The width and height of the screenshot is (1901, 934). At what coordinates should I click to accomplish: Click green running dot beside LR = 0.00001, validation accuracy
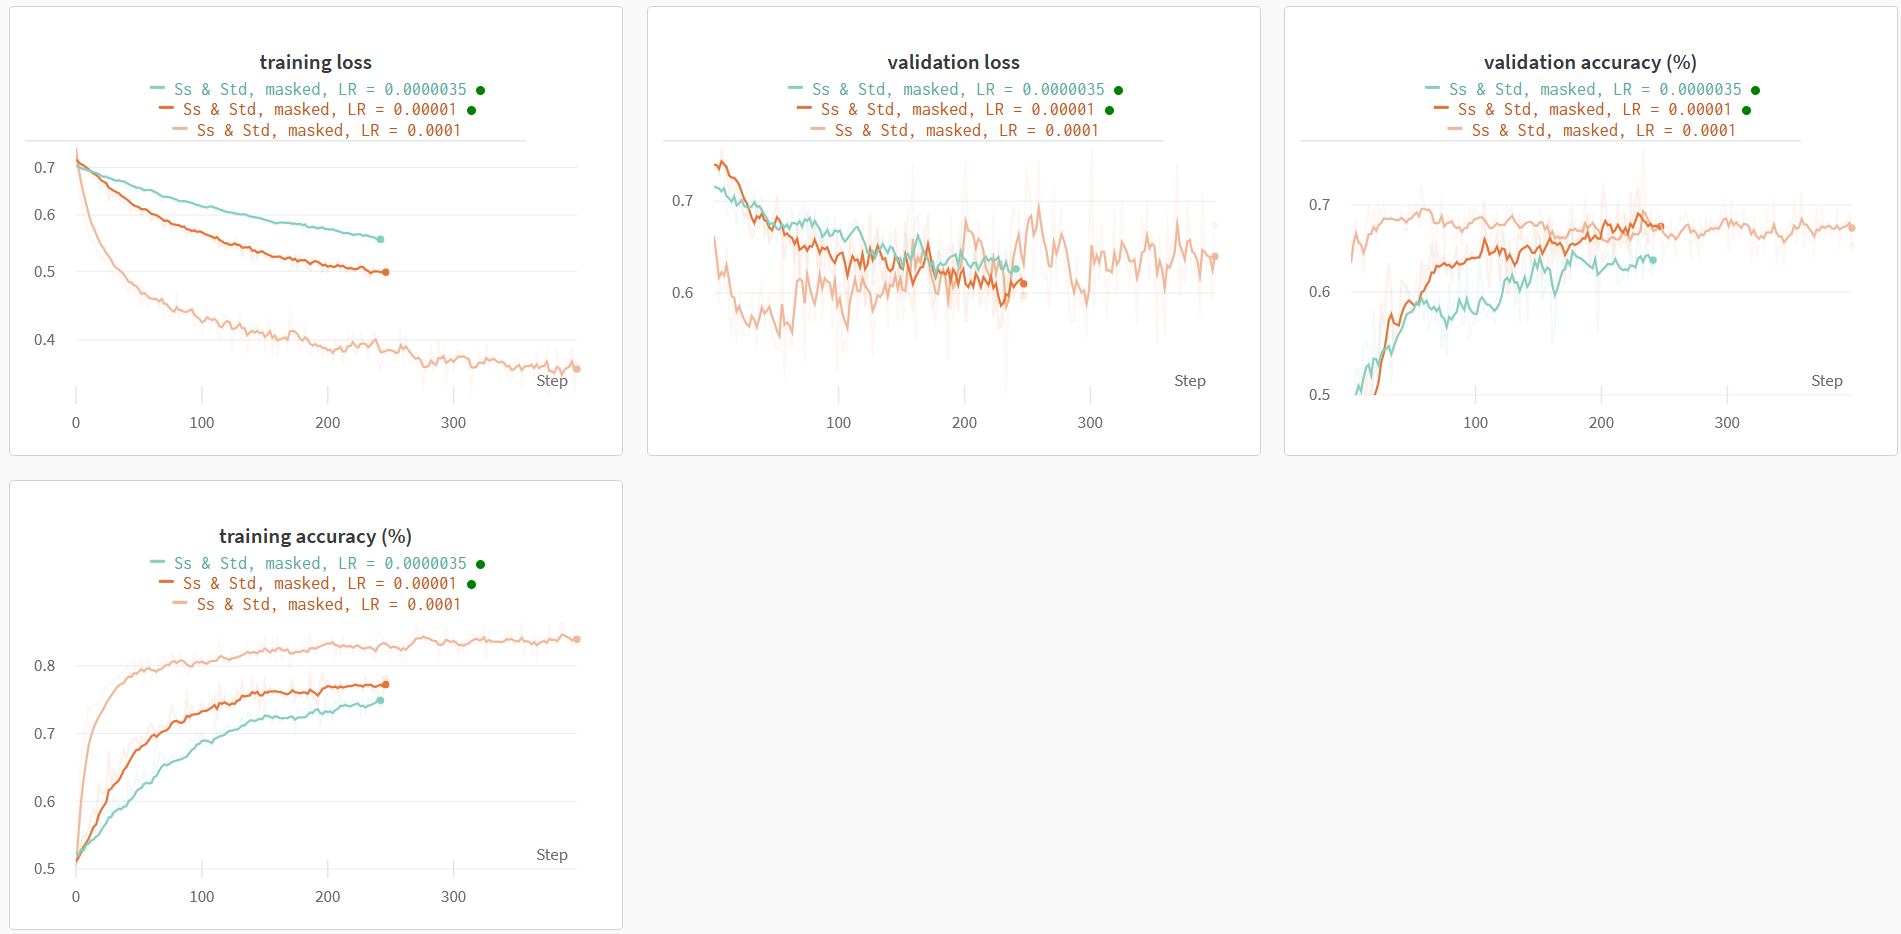pos(1746,110)
